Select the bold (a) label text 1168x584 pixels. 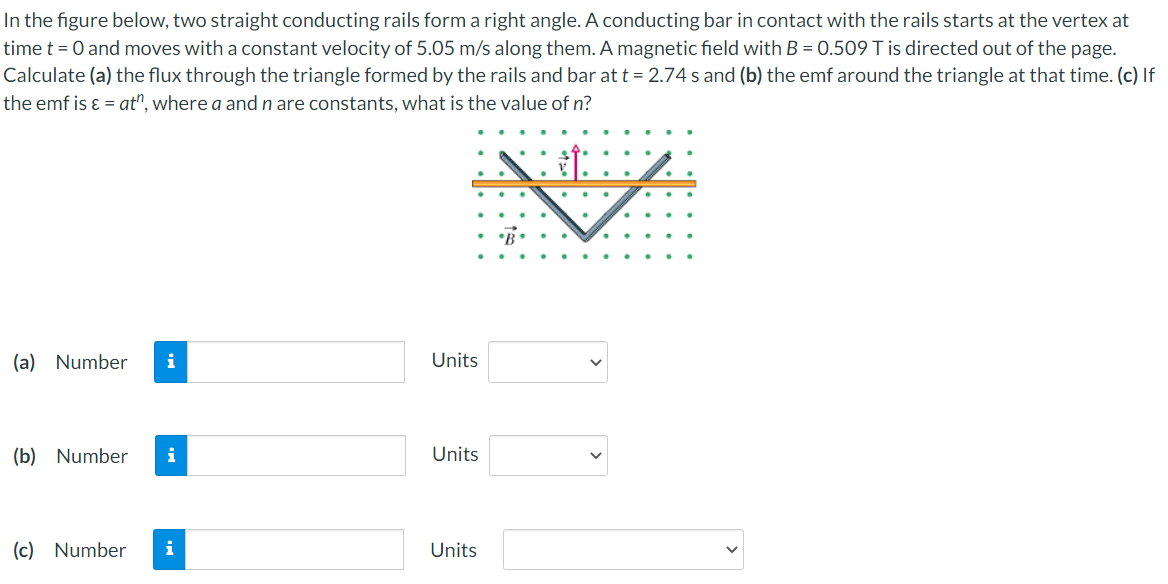pos(24,362)
